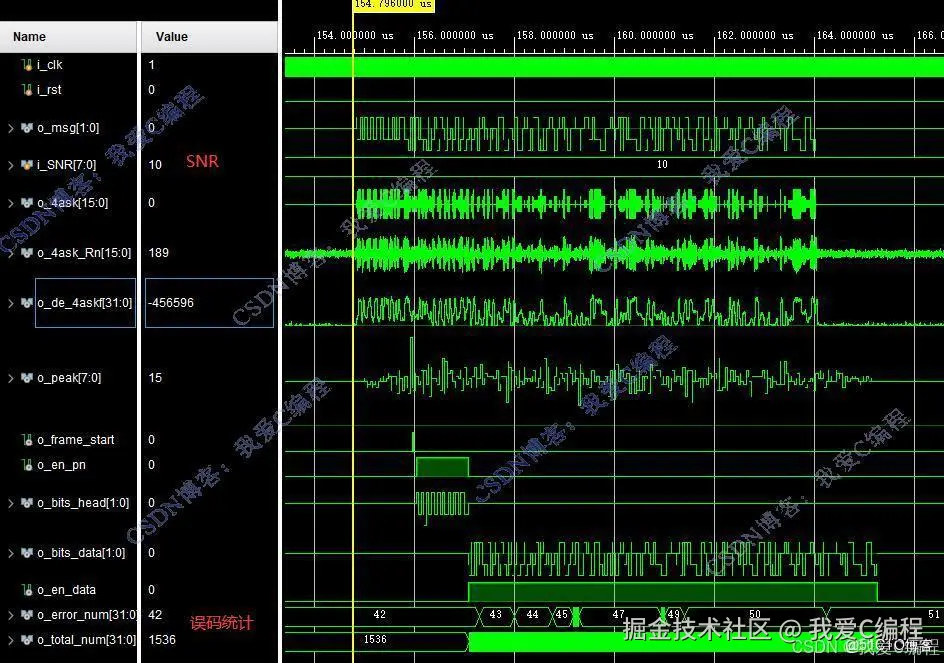
Task: Click the o_total_num[31:0] bus icon
Action: pos(26,640)
